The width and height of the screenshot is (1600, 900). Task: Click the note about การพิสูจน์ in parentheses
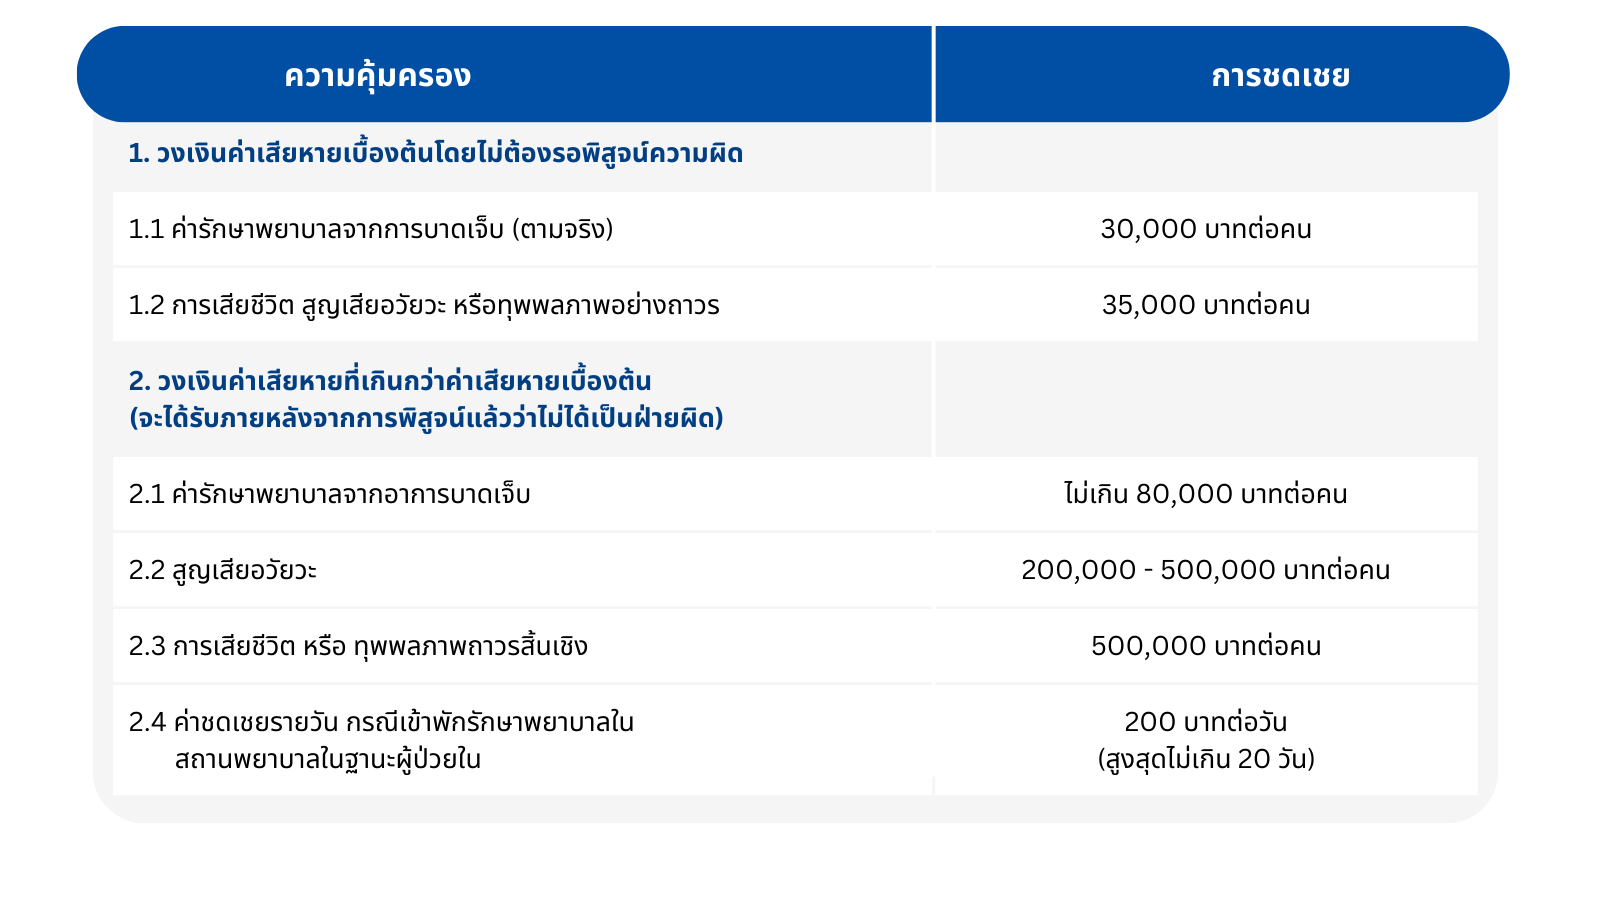pos(426,418)
